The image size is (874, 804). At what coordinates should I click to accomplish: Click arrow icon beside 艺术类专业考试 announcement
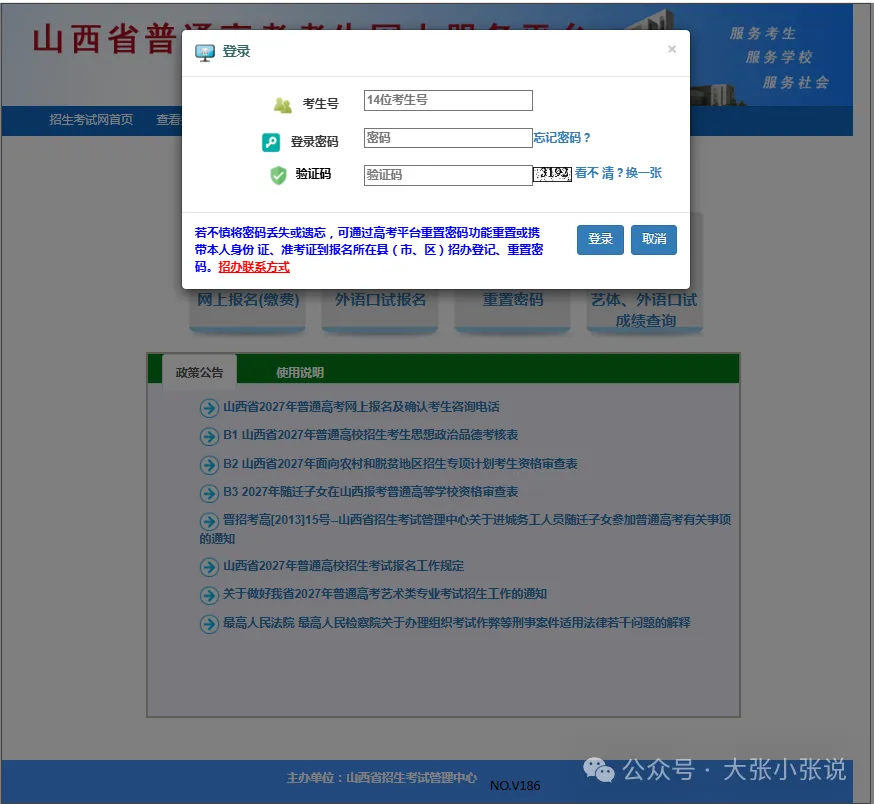(x=209, y=595)
